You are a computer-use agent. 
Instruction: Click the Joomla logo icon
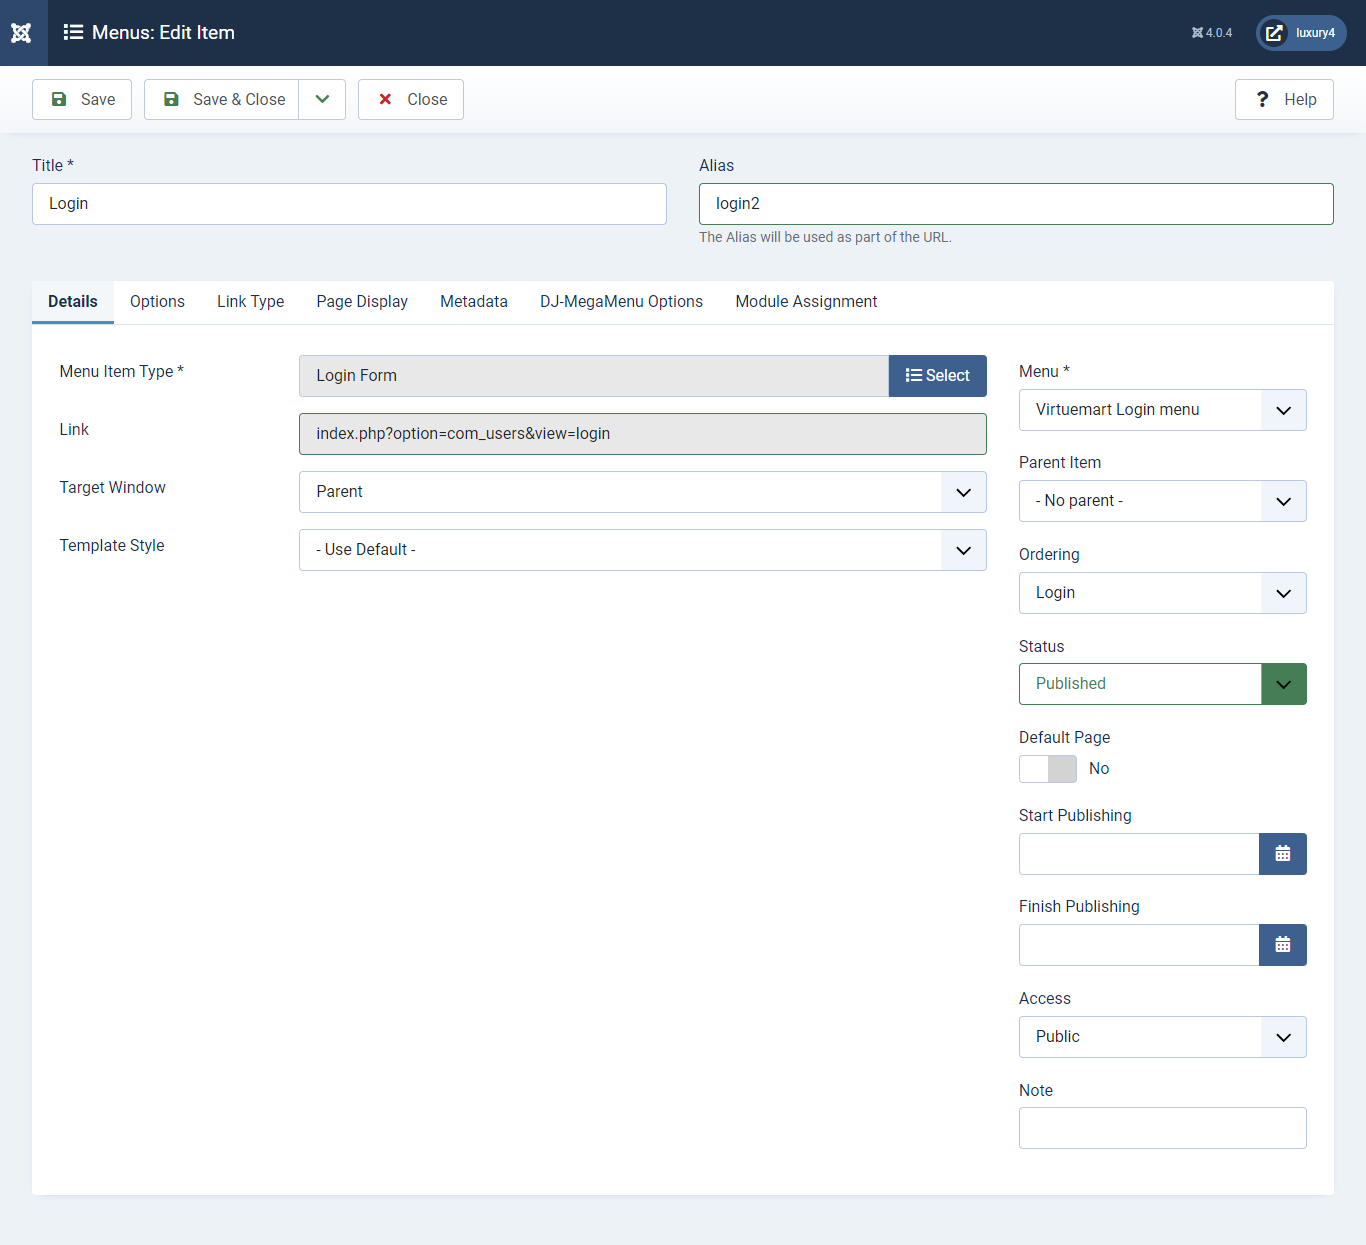(22, 33)
